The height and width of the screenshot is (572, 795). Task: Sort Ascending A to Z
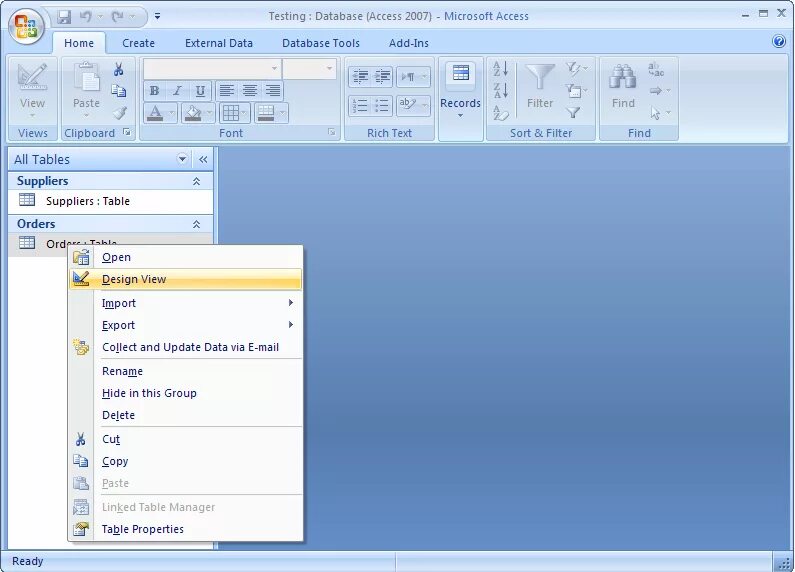[x=501, y=69]
